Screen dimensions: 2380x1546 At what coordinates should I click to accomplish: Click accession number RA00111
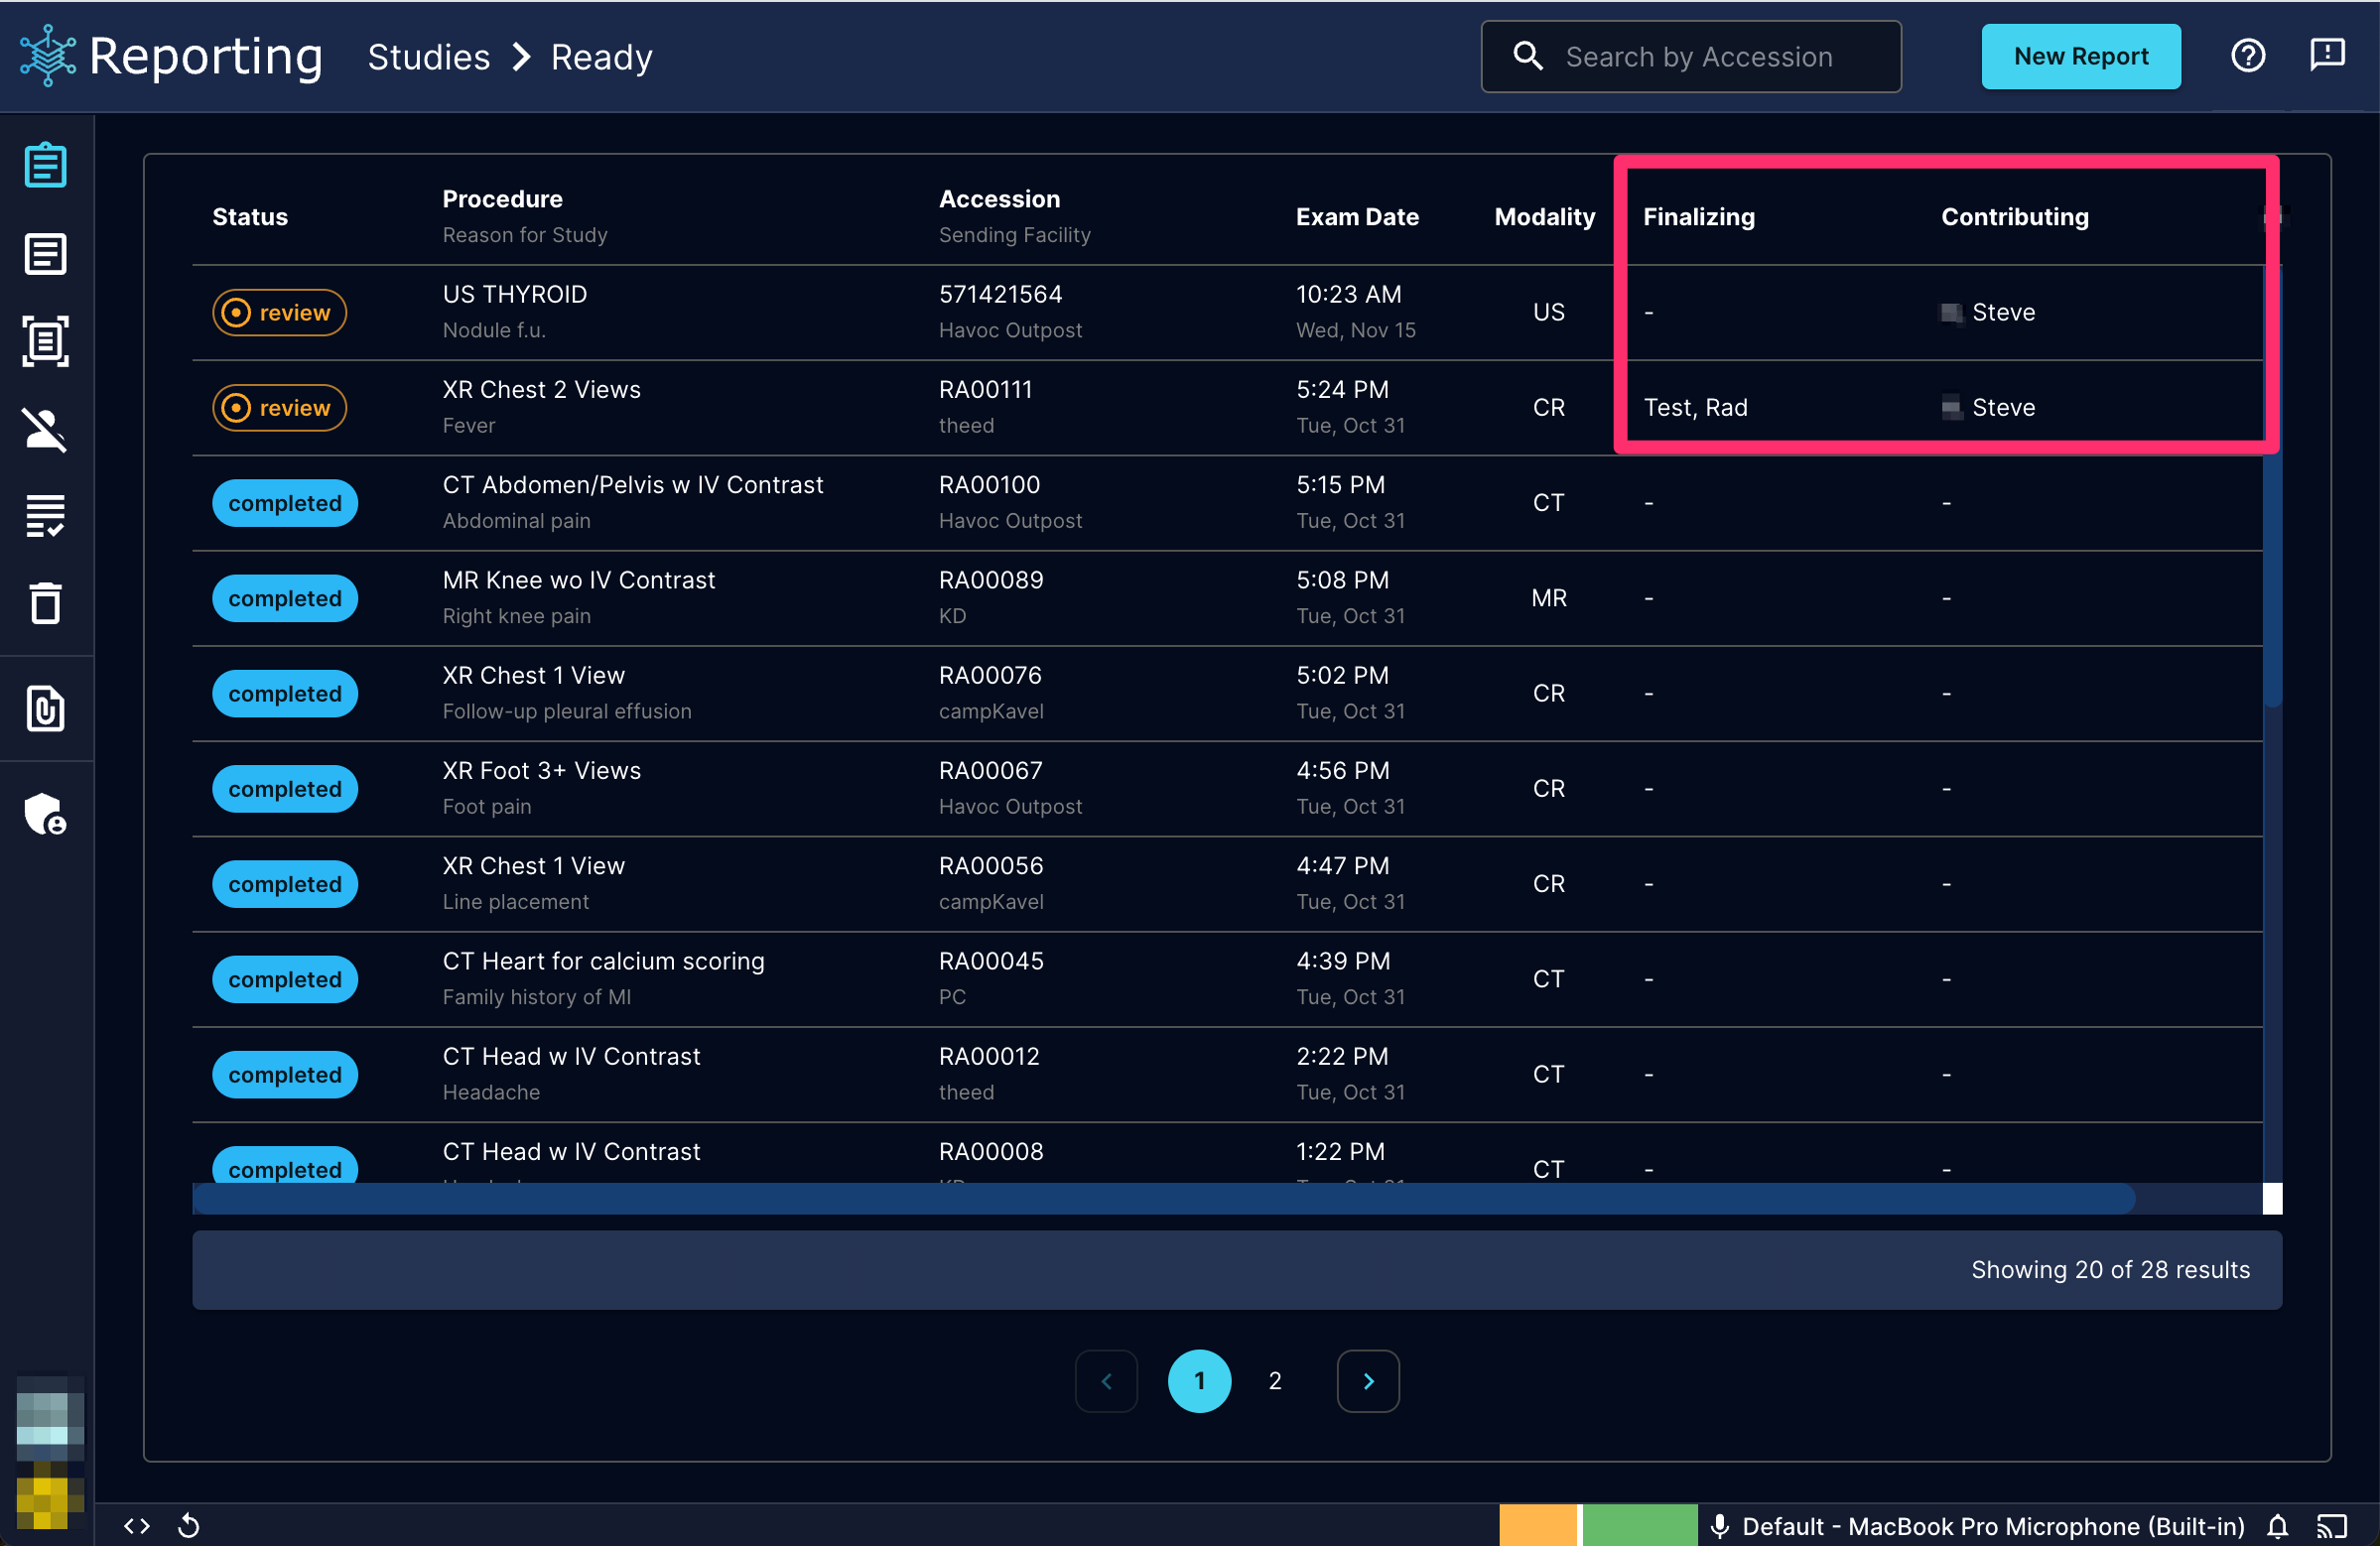tap(985, 390)
